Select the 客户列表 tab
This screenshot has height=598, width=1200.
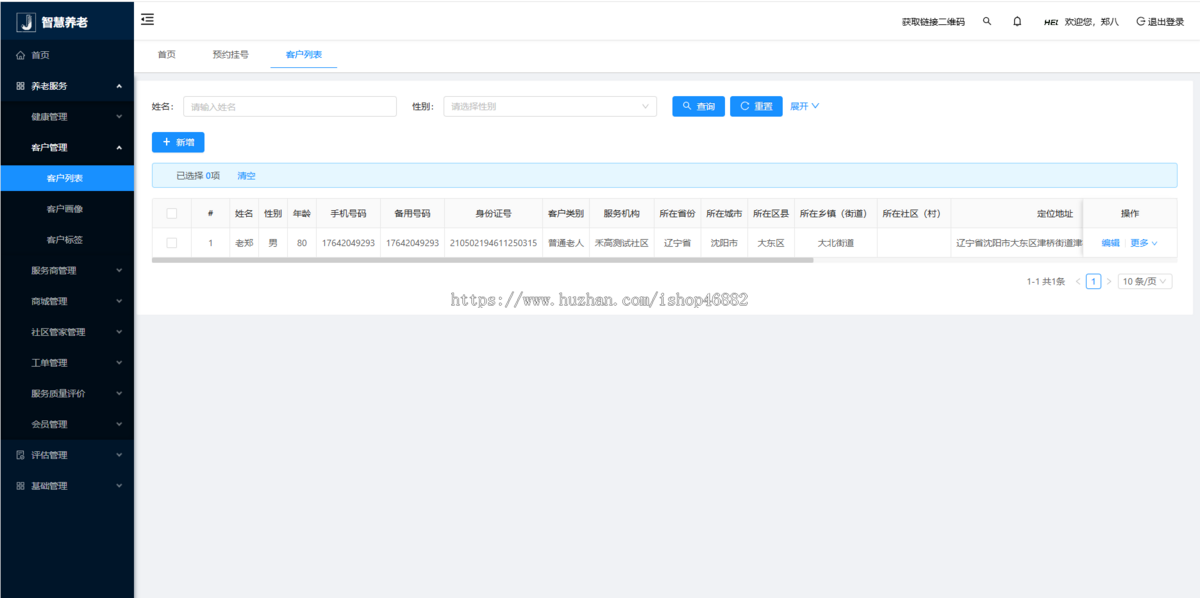[x=303, y=55]
